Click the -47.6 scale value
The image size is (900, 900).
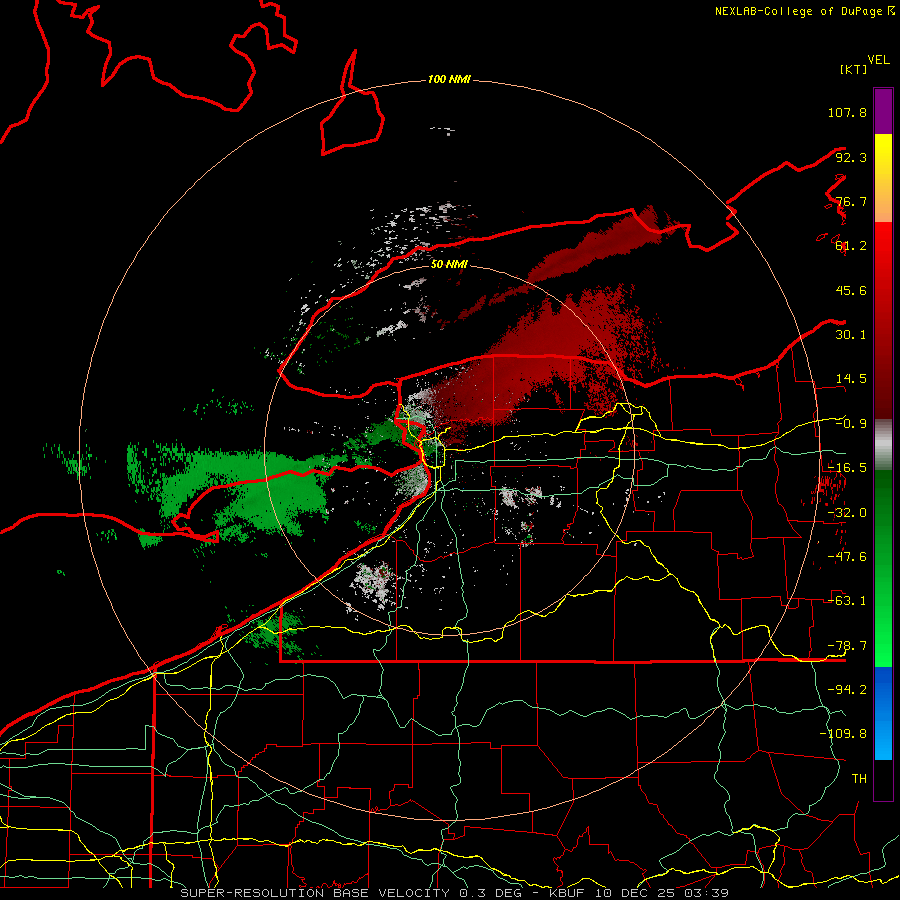[x=847, y=557]
